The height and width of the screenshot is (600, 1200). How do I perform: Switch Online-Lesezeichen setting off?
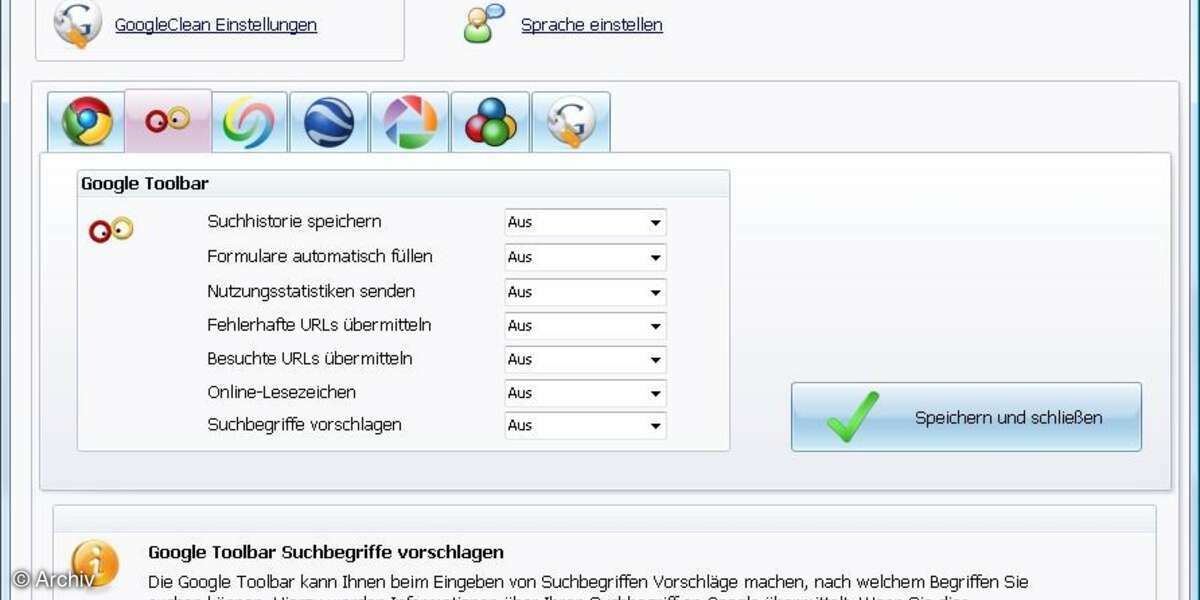[585, 392]
